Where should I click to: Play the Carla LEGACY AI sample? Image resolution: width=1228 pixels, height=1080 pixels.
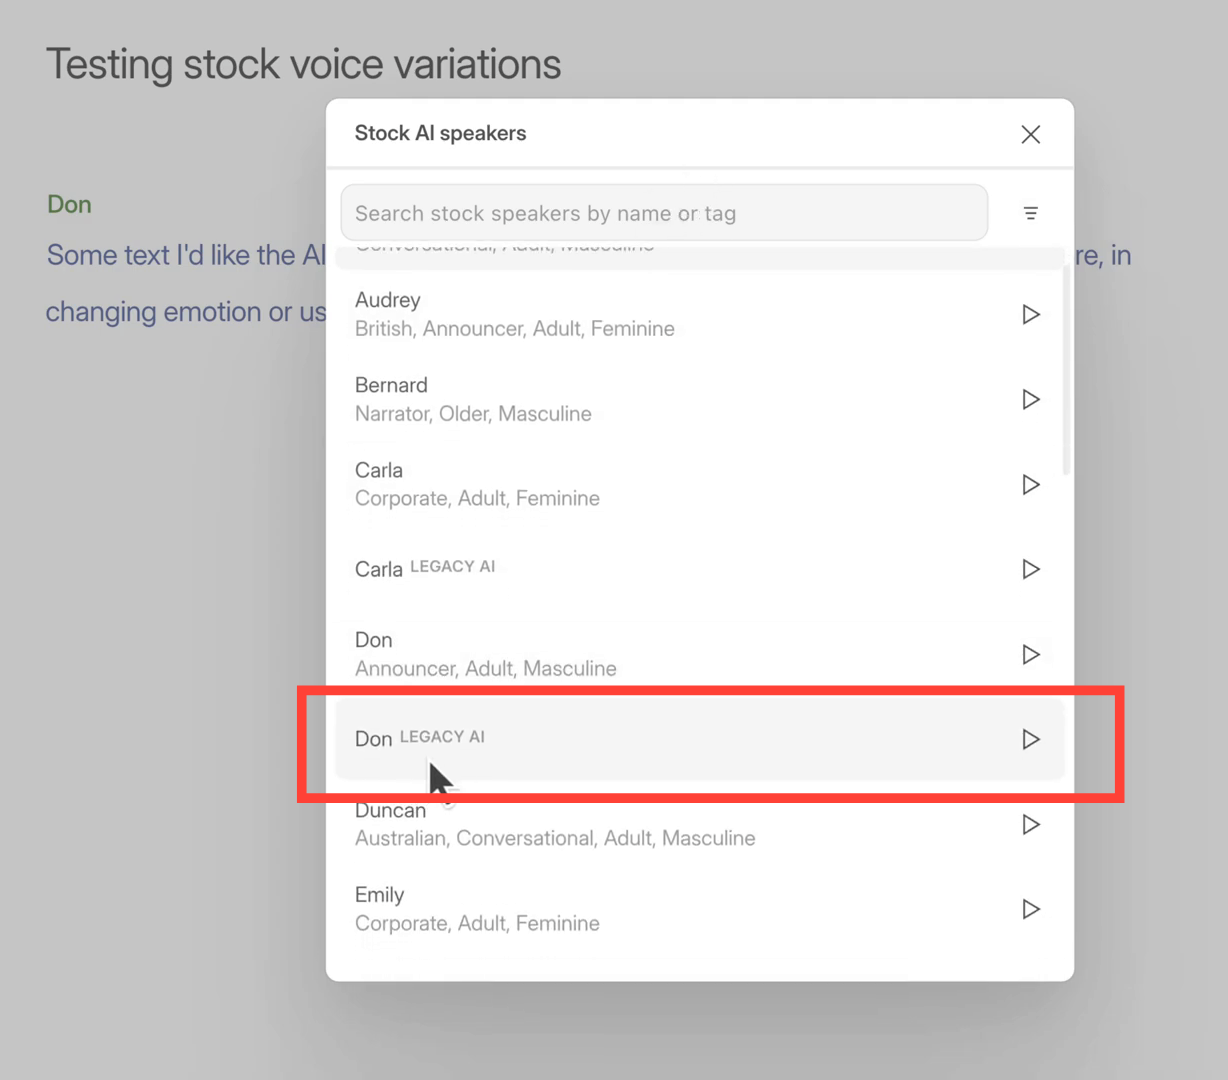click(1031, 569)
